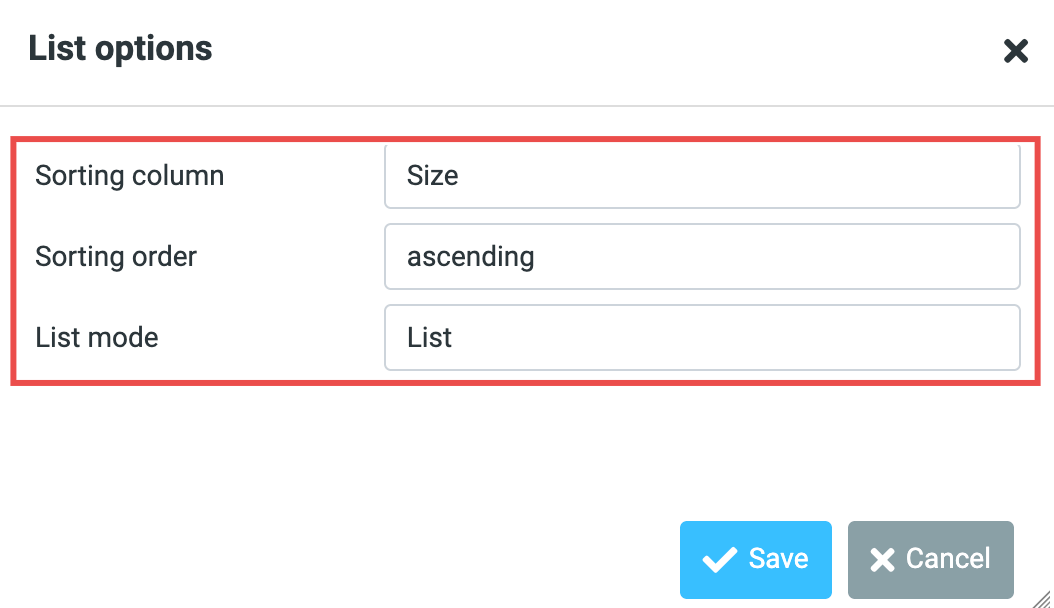This screenshot has width=1054, height=608.
Task: Cancel the list options changes
Action: (x=931, y=559)
